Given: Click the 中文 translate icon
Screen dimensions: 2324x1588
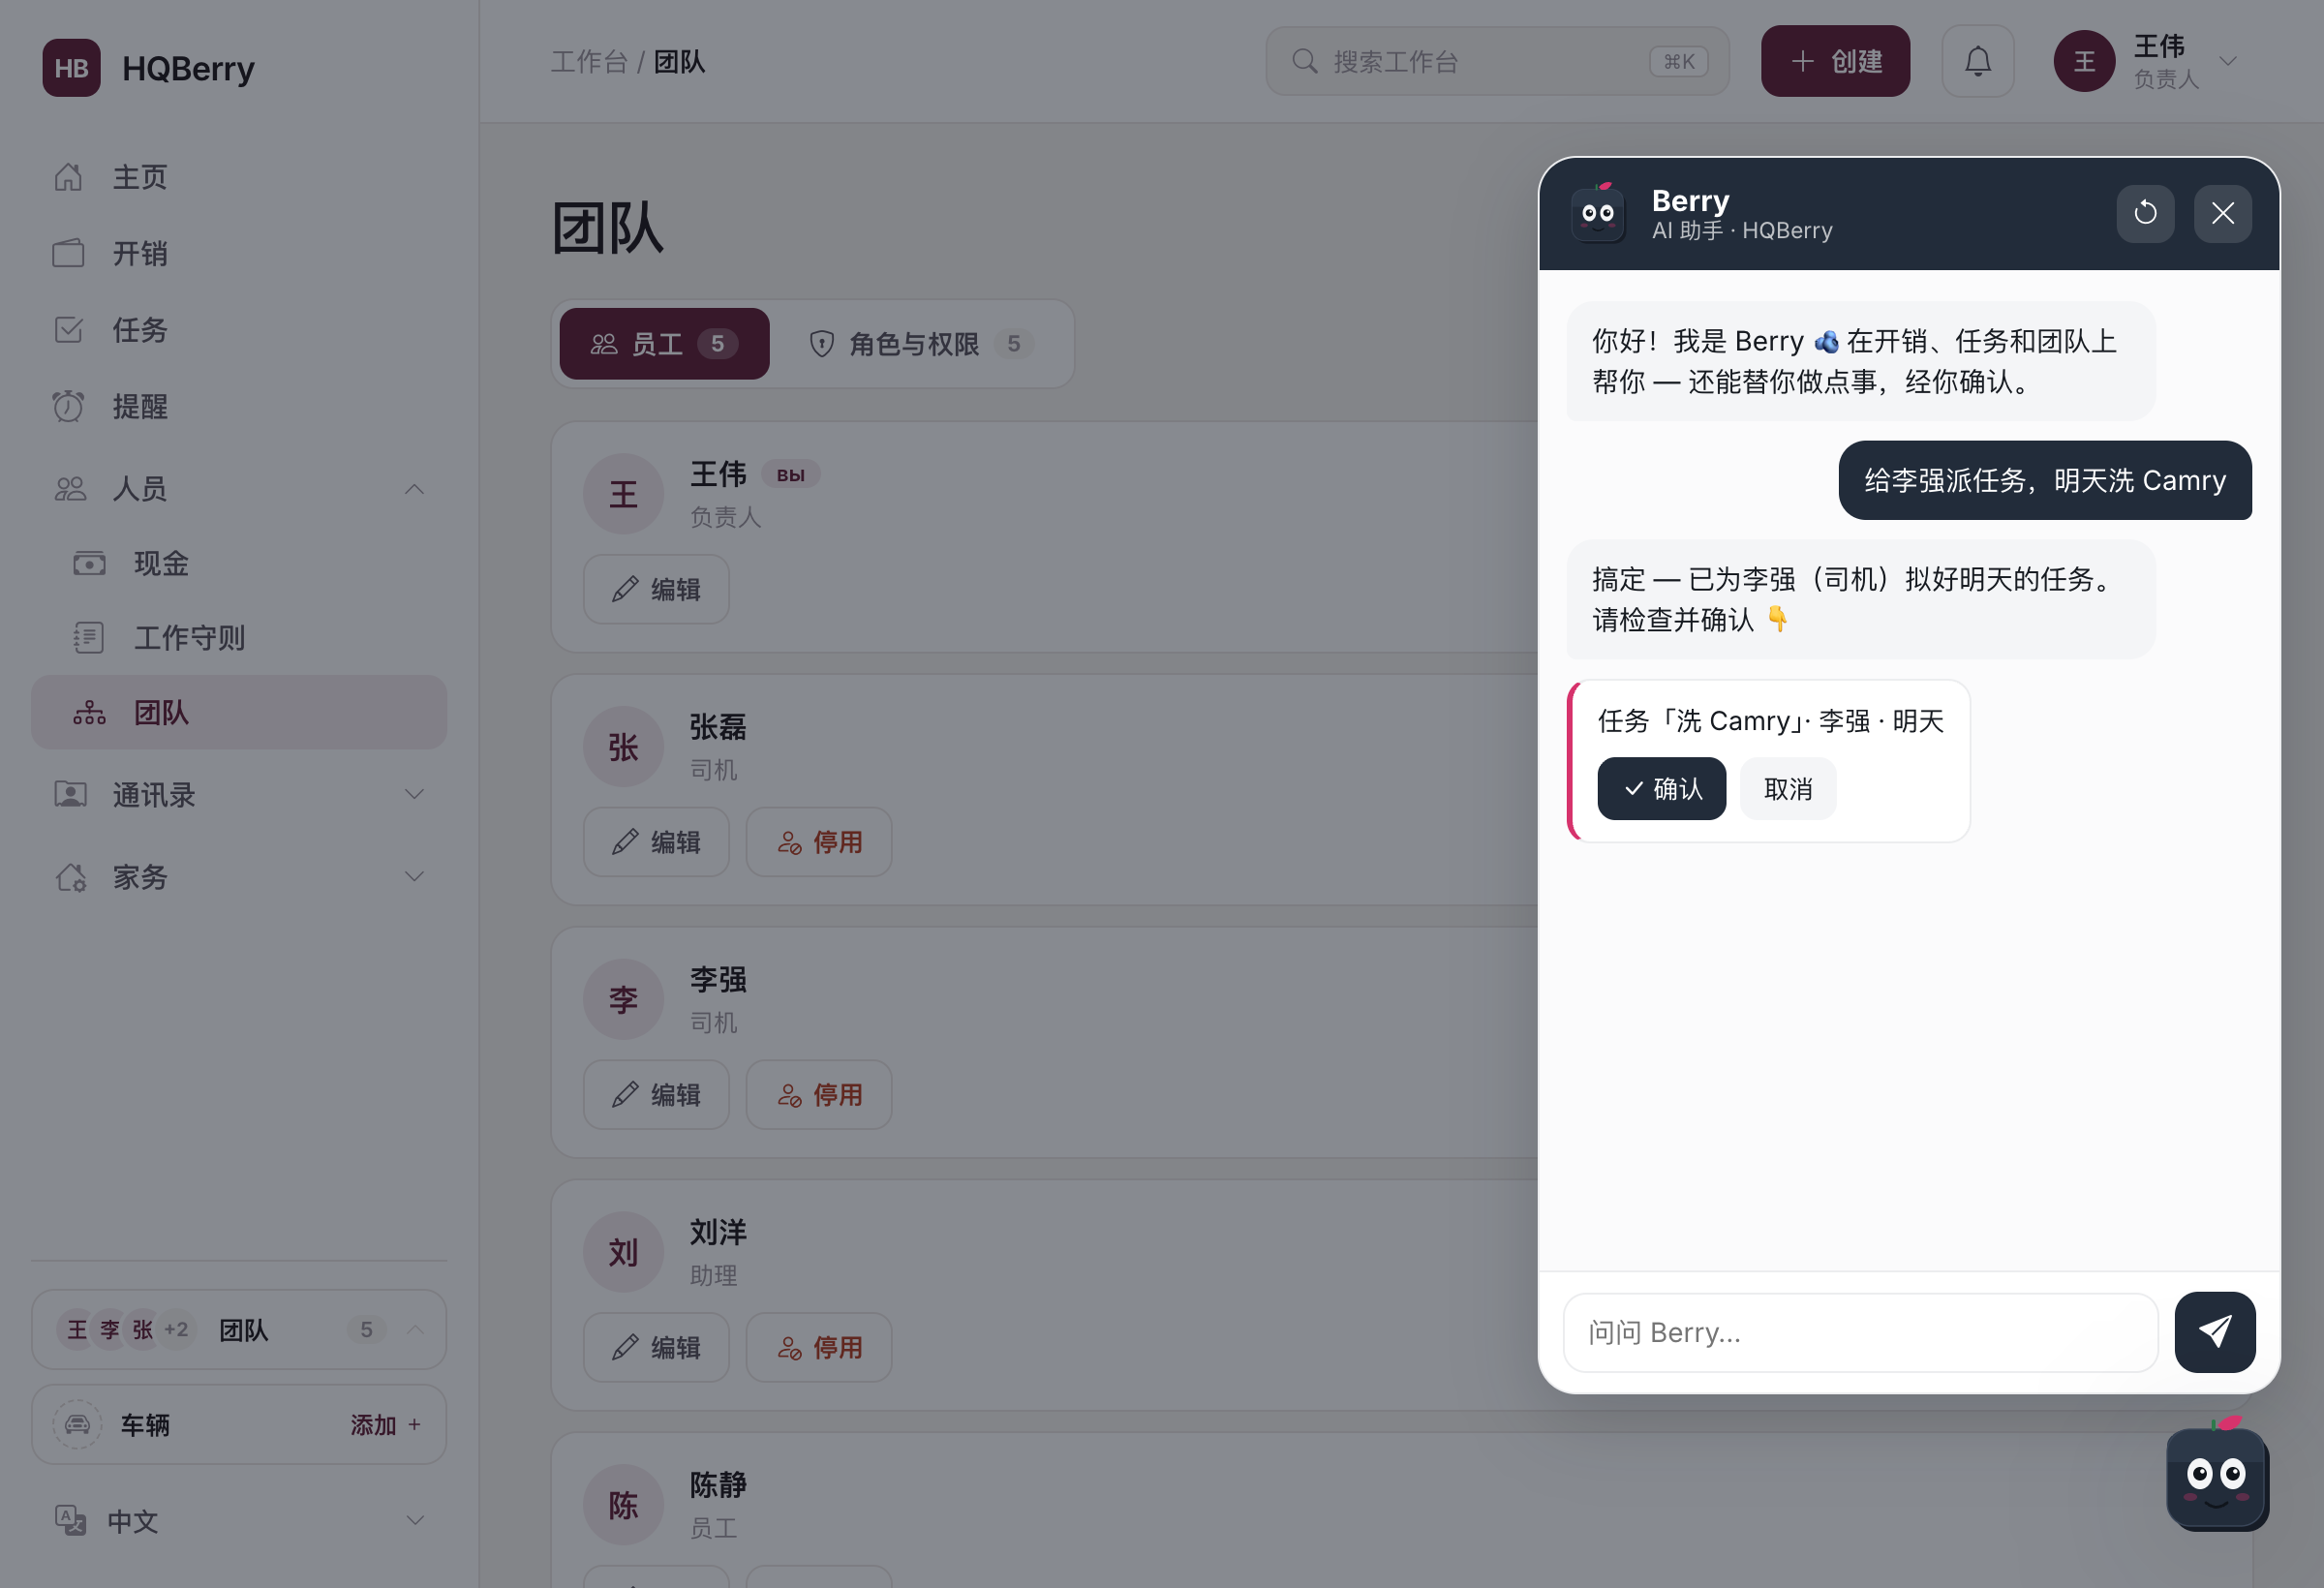Looking at the screenshot, I should (x=70, y=1521).
